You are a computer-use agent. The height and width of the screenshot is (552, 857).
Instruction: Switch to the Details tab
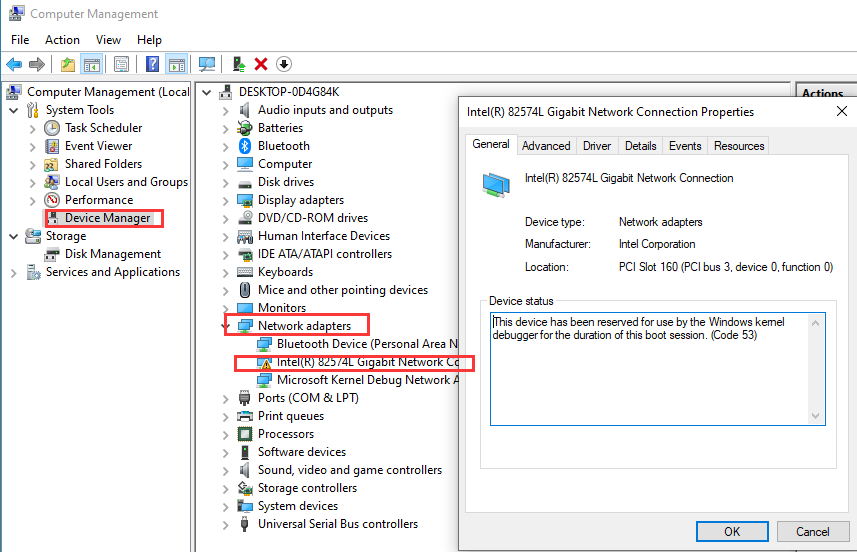pos(641,146)
